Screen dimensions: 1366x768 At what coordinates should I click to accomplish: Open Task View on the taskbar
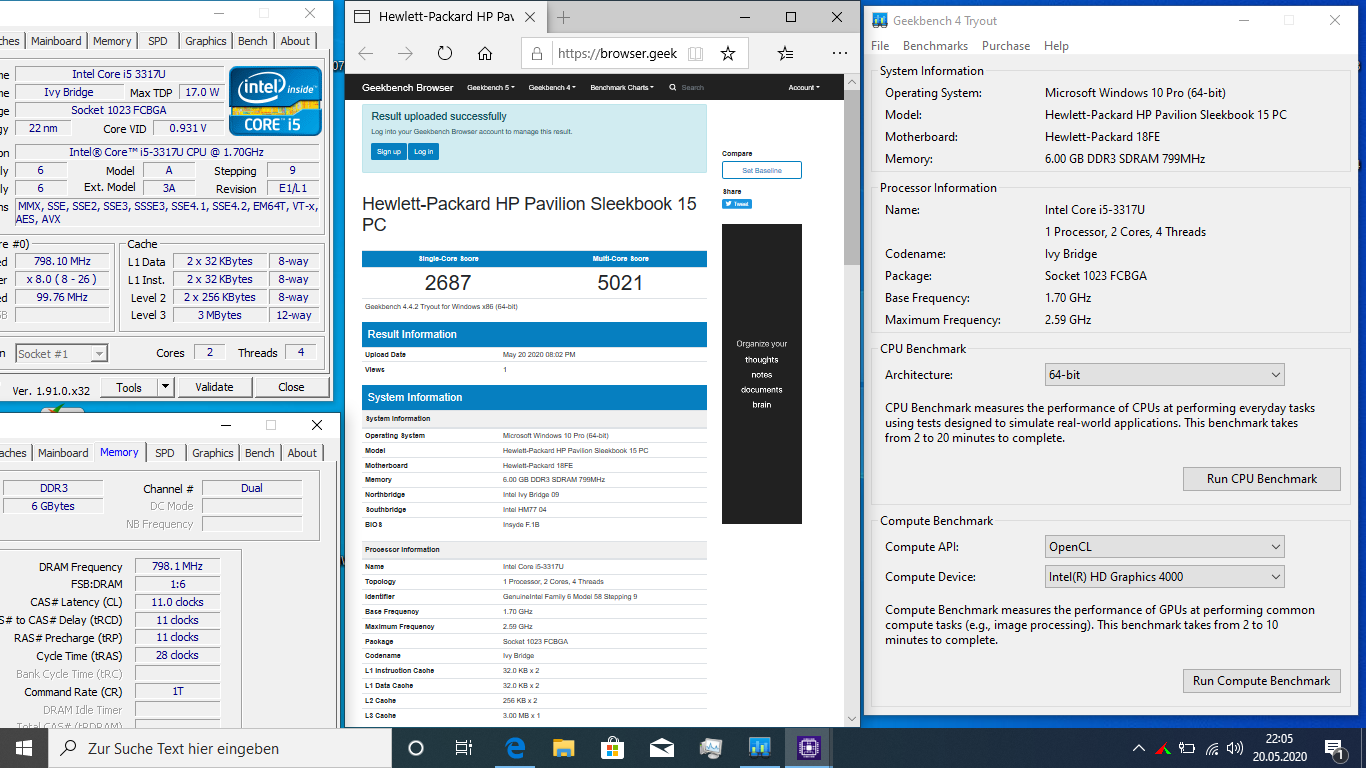(463, 748)
